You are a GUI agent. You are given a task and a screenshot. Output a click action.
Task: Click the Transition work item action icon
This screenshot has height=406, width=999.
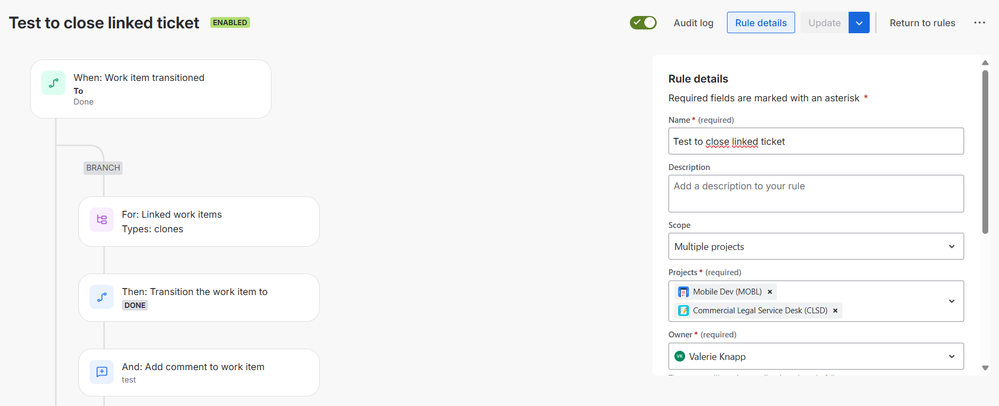[102, 297]
